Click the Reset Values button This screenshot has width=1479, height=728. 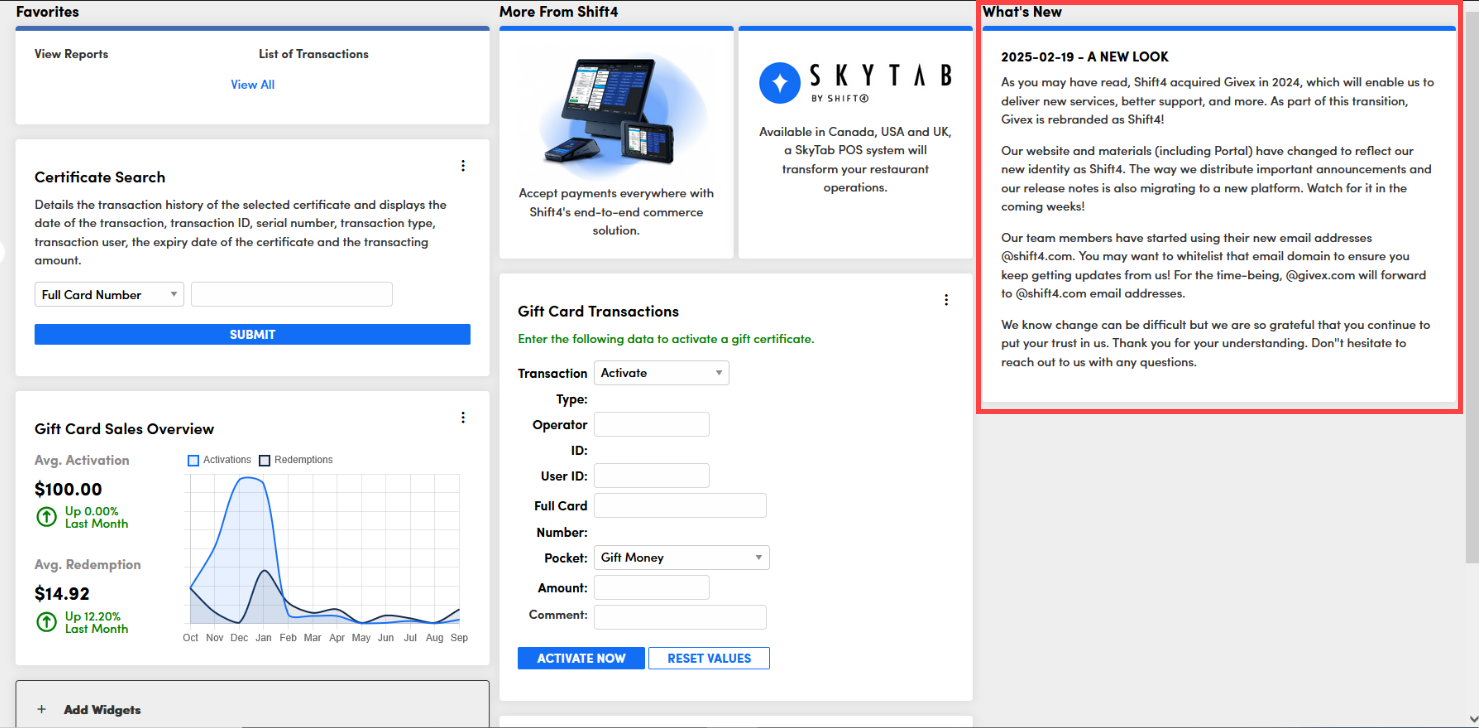pyautogui.click(x=708, y=658)
